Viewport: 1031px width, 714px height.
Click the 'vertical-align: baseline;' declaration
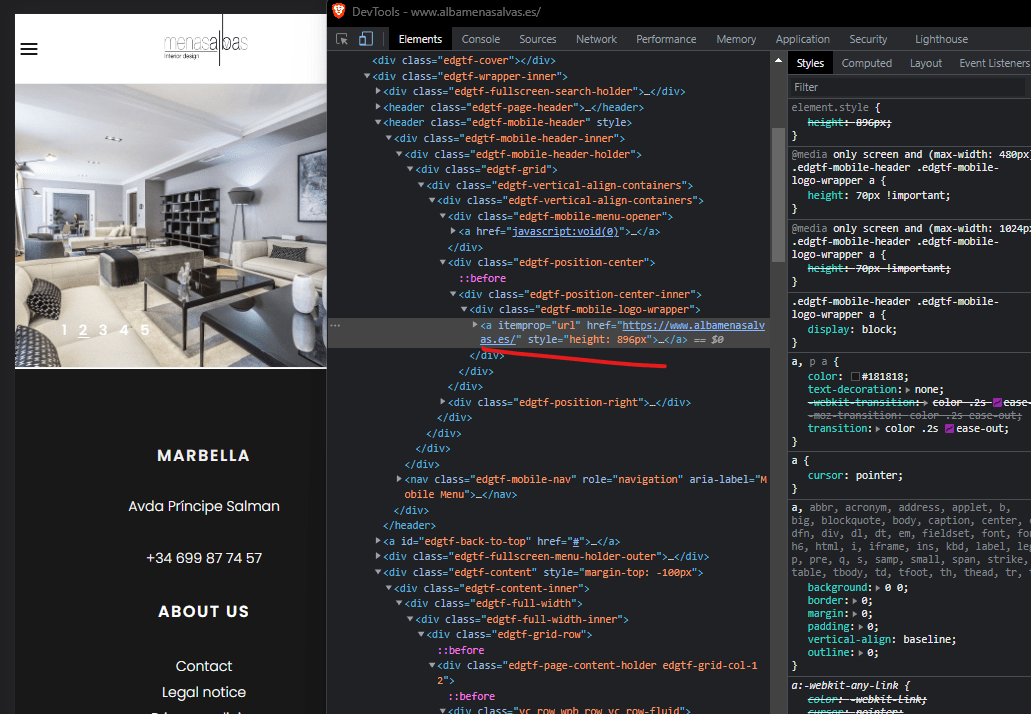click(882, 640)
